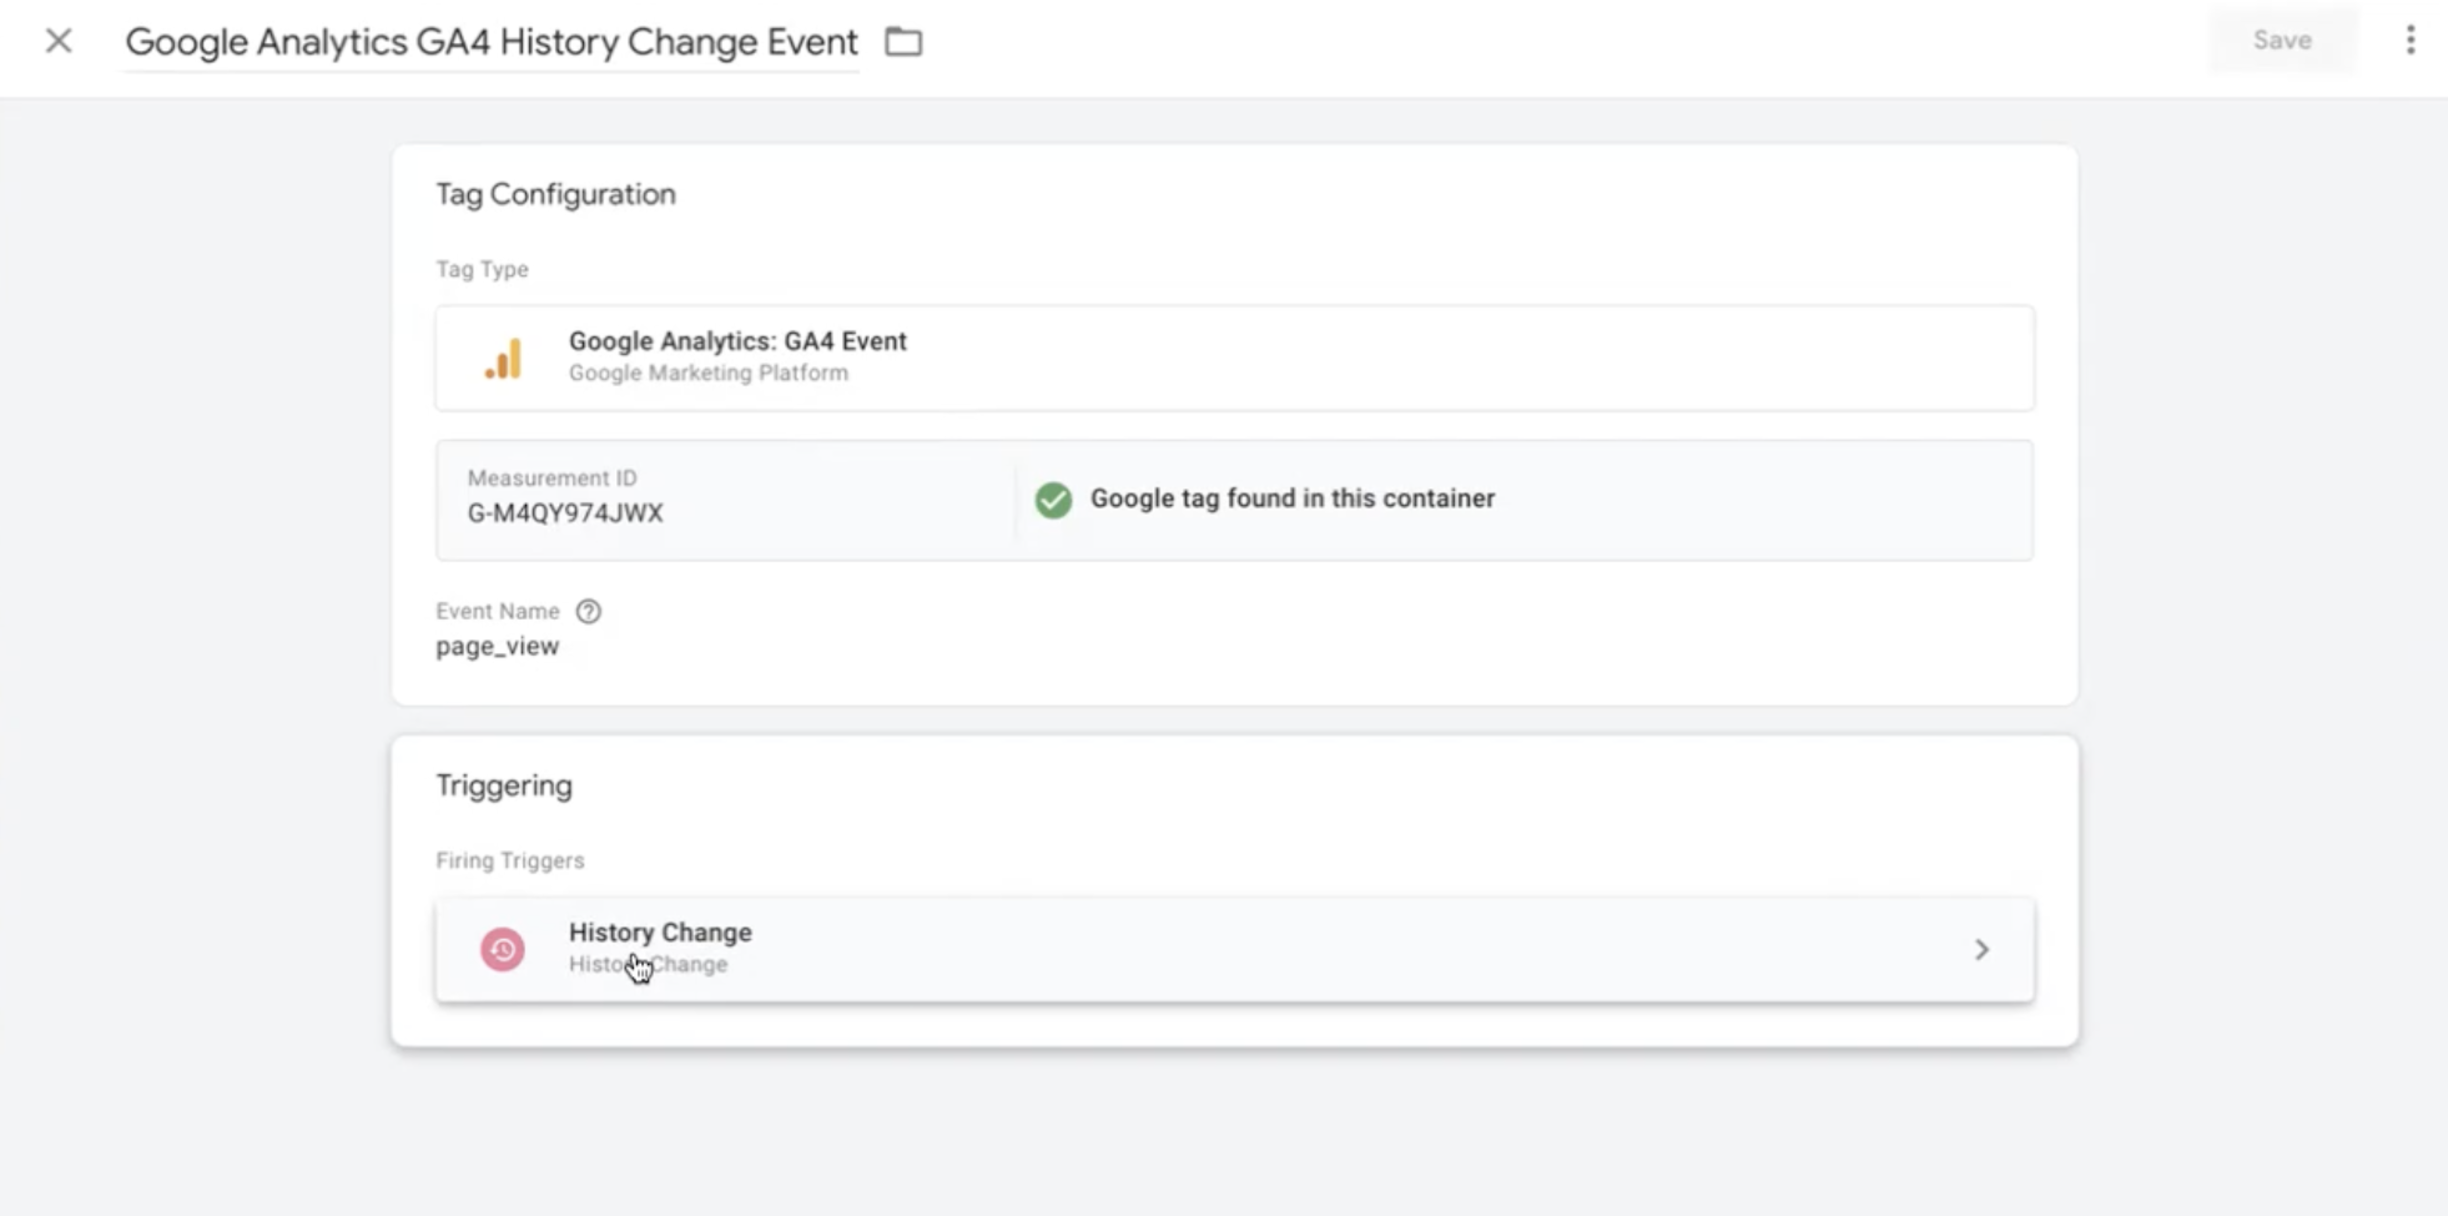Expand the History Change trigger chevron arrow
Viewport: 2448px width, 1216px height.
pyautogui.click(x=1981, y=949)
